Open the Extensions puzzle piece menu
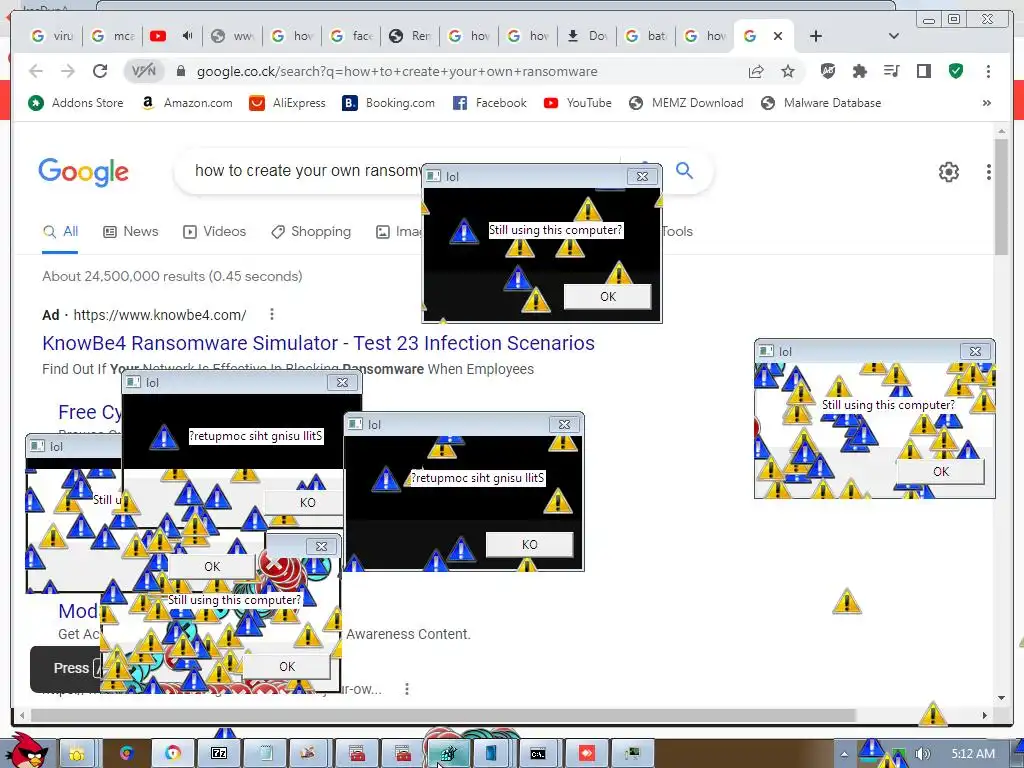The image size is (1024, 768). pyautogui.click(x=859, y=71)
